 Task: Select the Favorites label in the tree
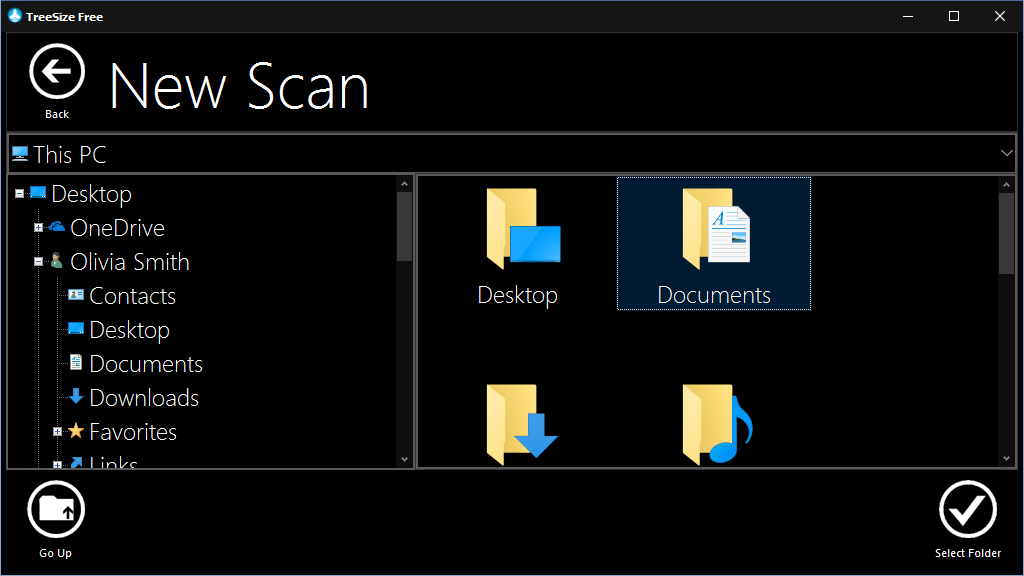point(133,432)
